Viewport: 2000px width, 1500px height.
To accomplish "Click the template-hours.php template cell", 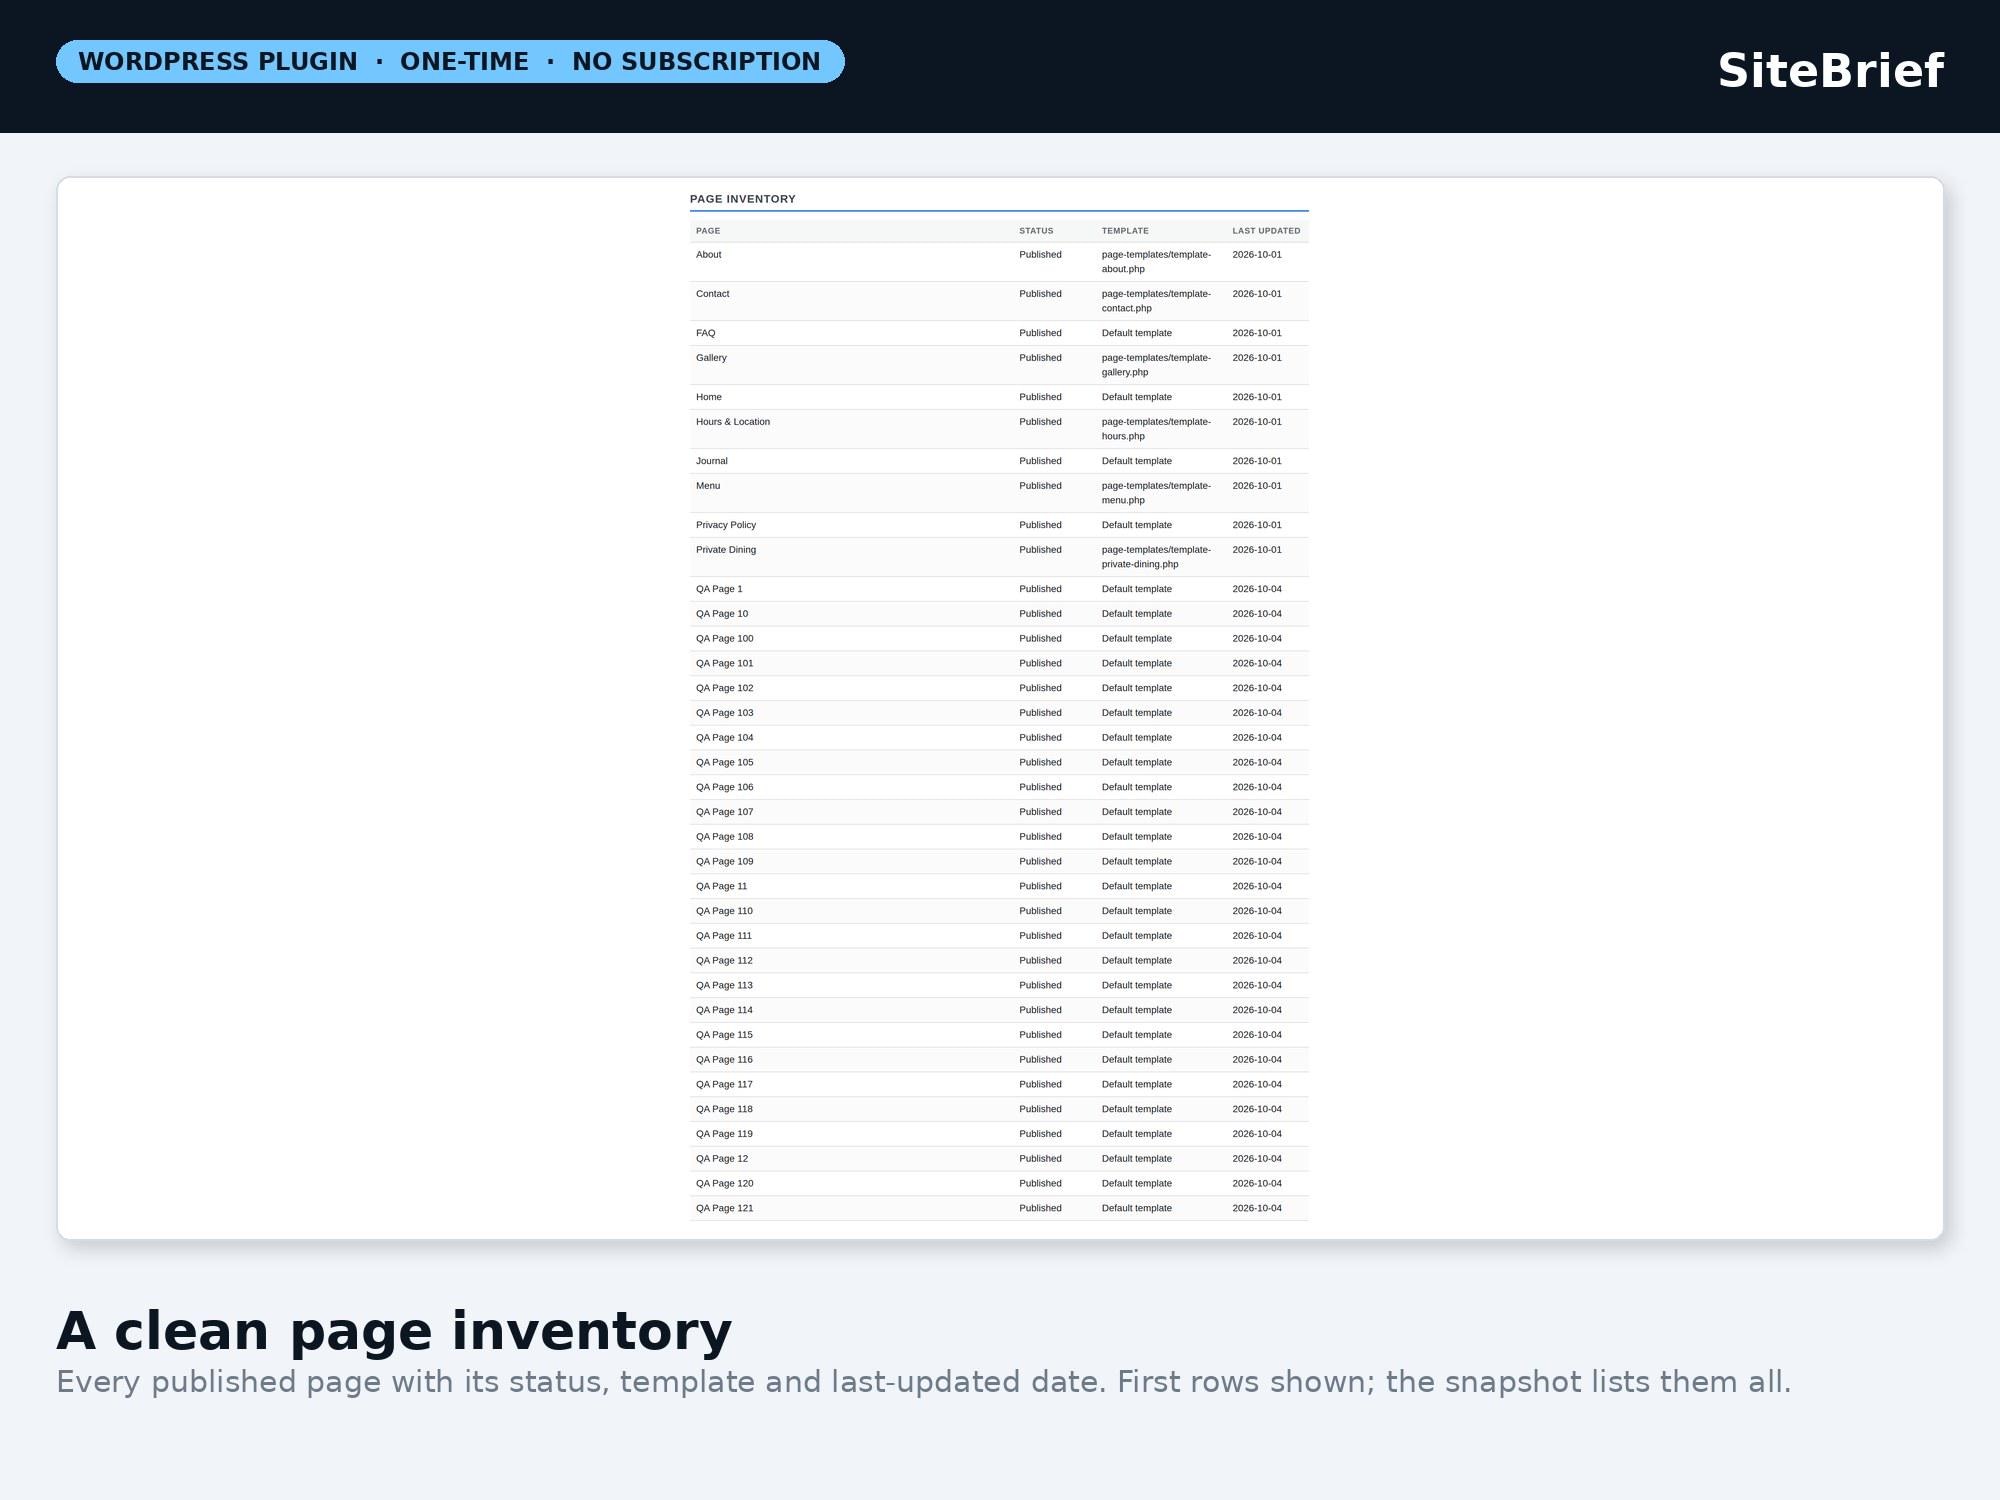I will click(1156, 429).
